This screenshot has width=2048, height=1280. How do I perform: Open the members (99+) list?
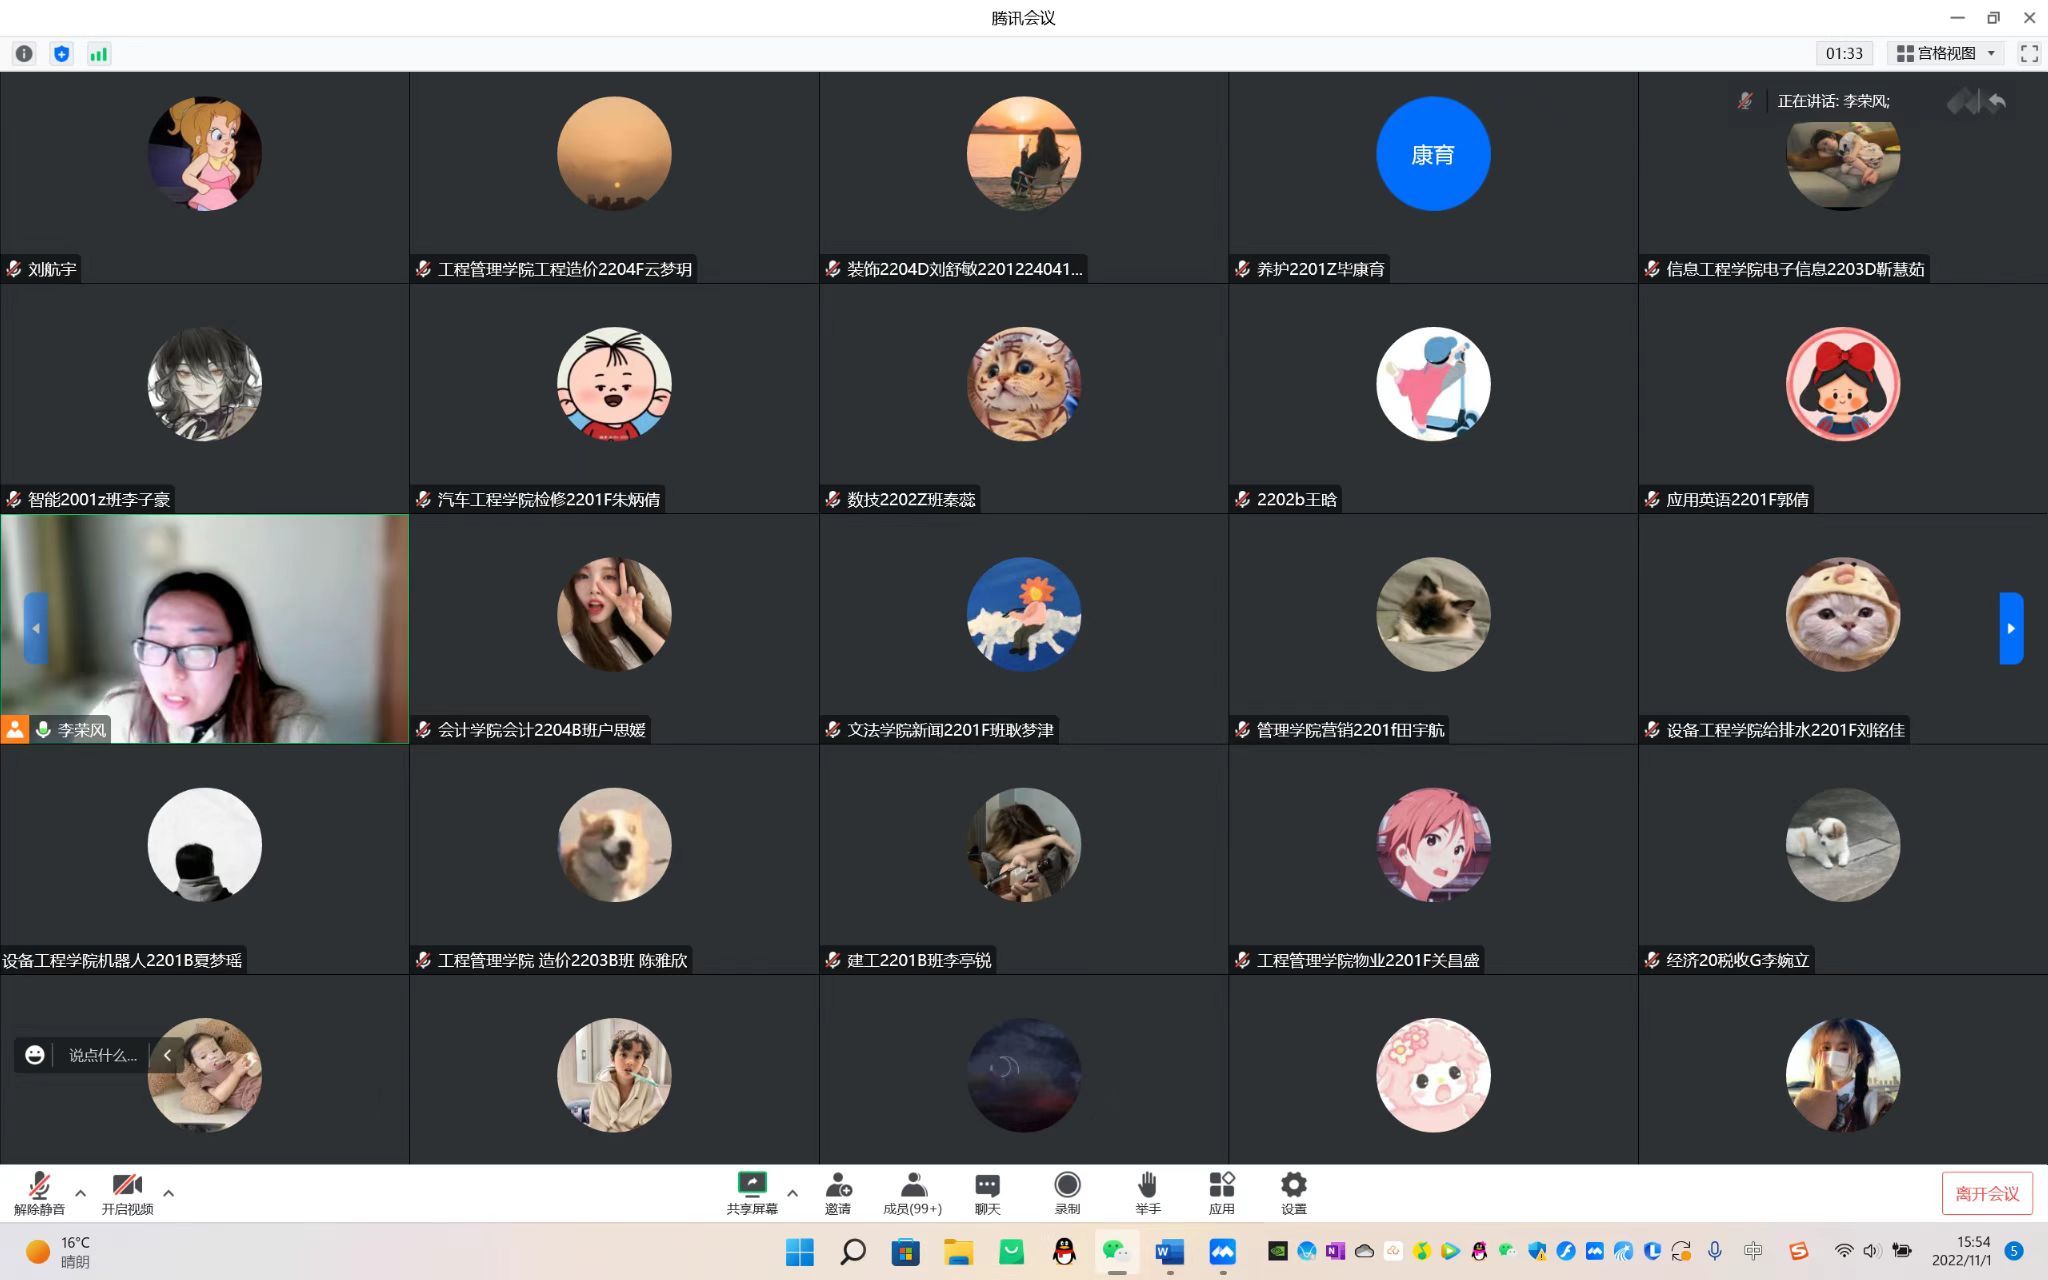[x=912, y=1193]
